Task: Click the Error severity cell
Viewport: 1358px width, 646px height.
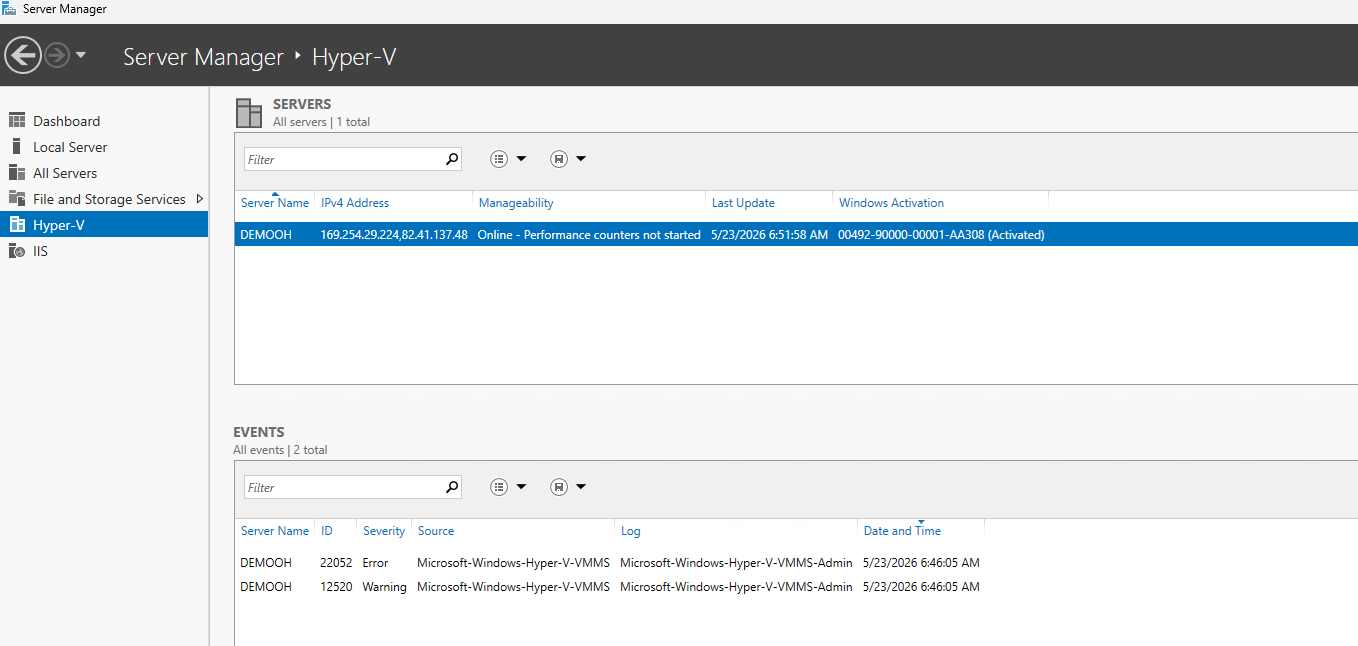Action: [x=375, y=563]
